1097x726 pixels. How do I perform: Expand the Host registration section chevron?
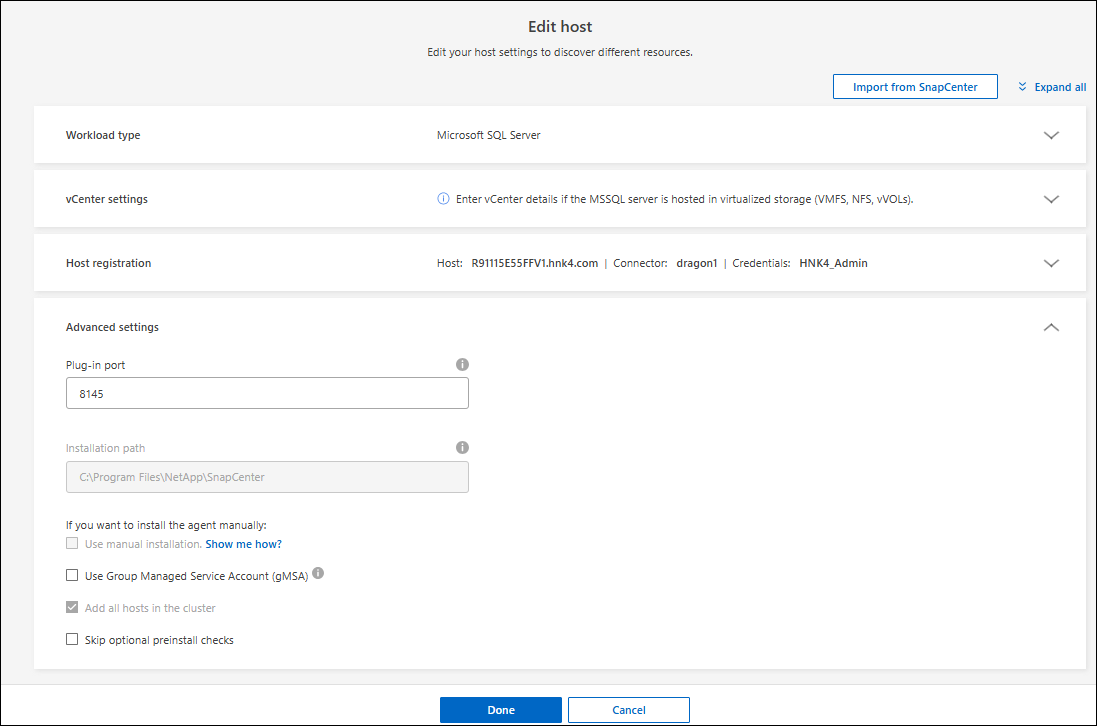coord(1051,263)
